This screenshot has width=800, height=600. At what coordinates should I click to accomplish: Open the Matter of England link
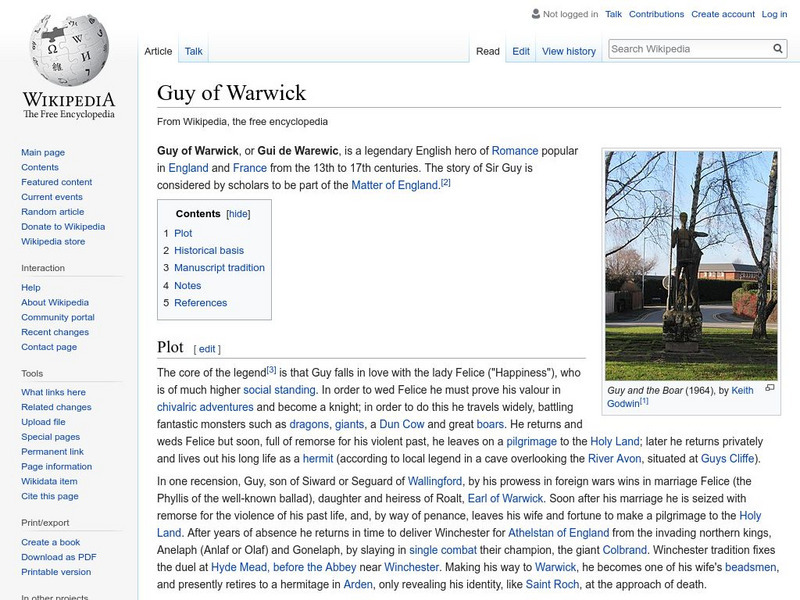[x=395, y=185]
